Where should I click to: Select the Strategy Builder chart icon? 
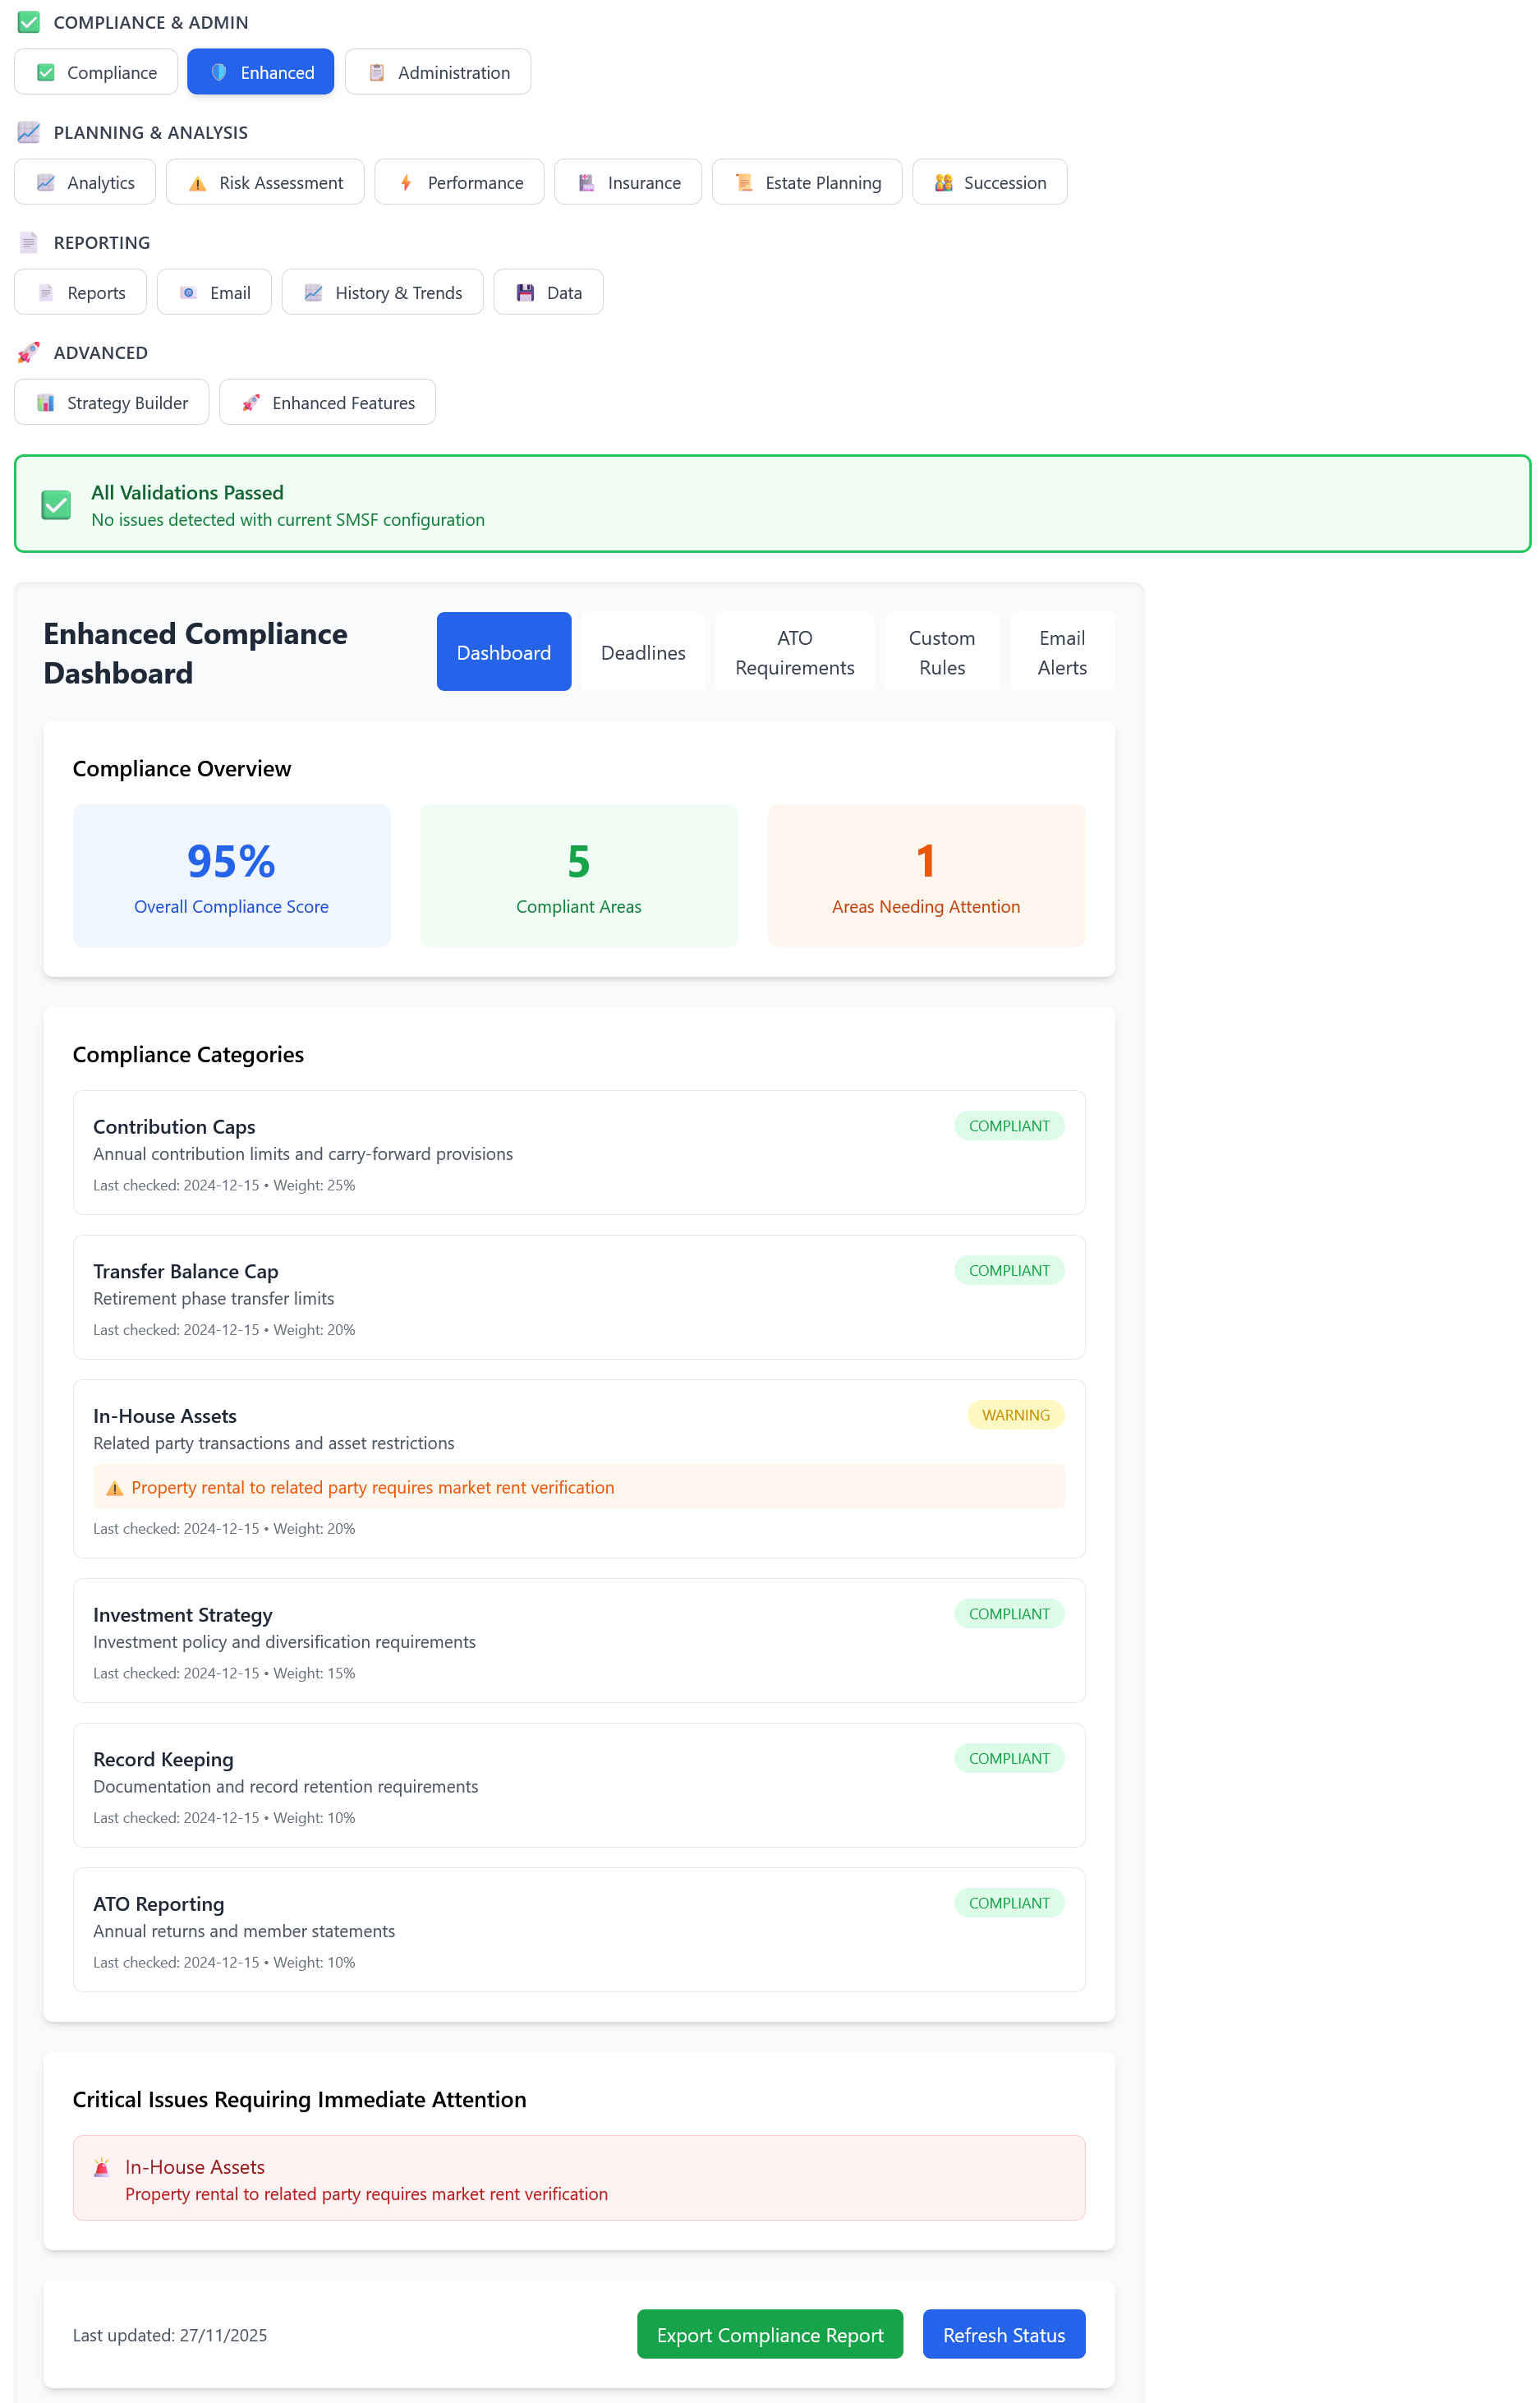pos(45,402)
